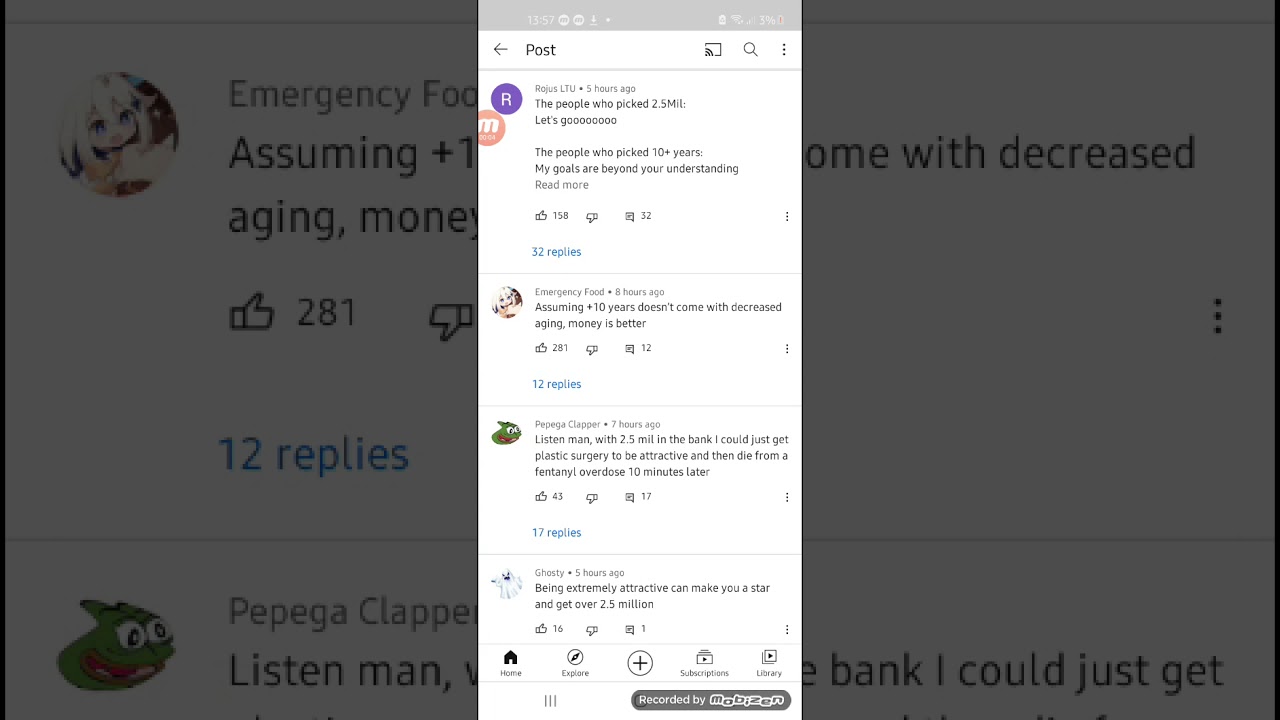Screen dimensions: 1280x720
Task: Like the Pepega Clapper comment
Action: tap(541, 497)
